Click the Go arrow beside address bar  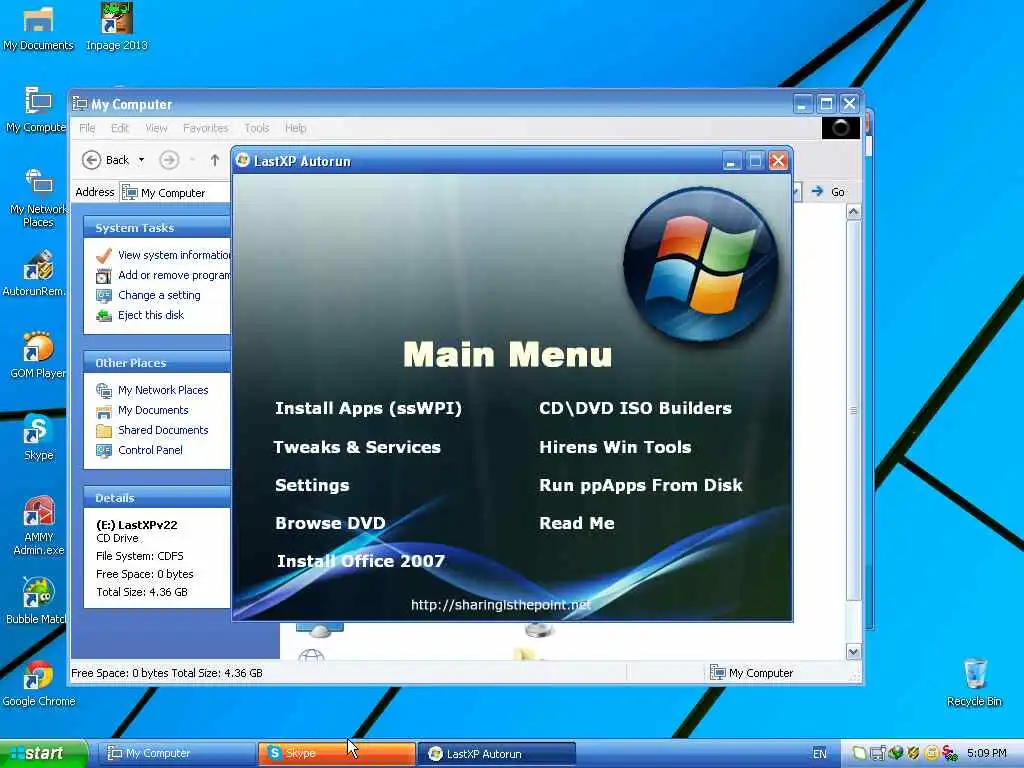[x=817, y=191]
